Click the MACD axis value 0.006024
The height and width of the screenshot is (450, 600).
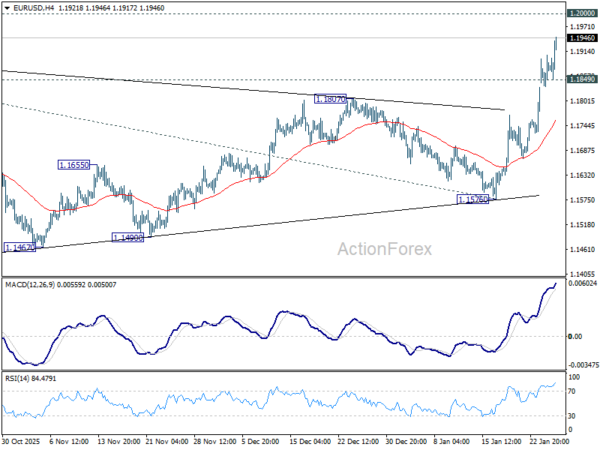point(582,283)
